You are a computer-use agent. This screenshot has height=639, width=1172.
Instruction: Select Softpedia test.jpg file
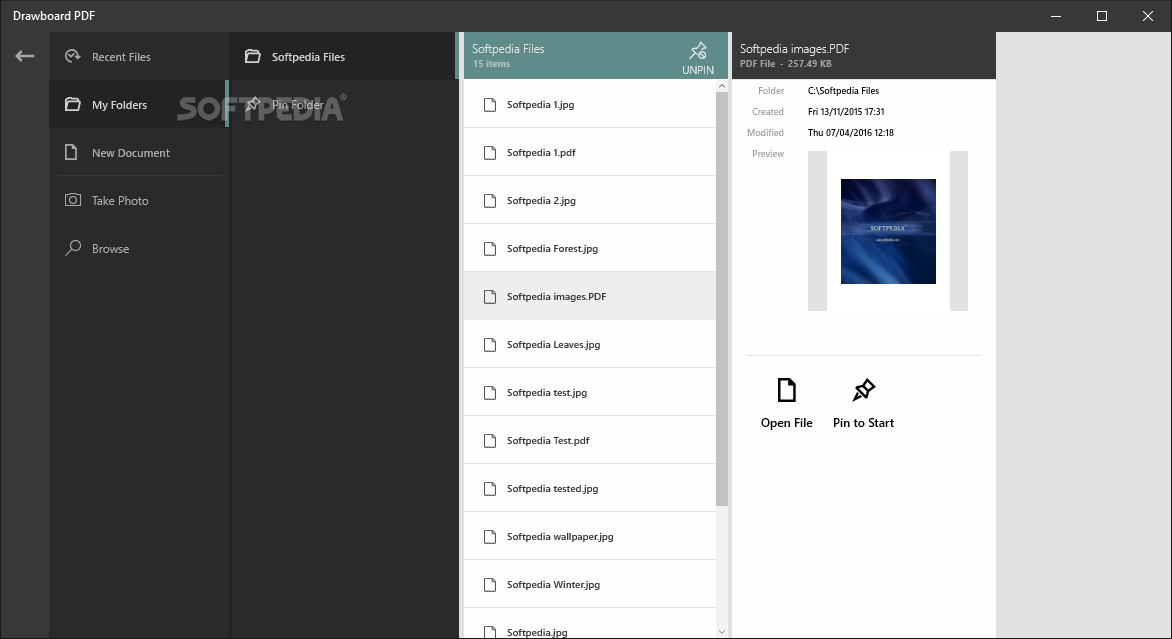[590, 392]
